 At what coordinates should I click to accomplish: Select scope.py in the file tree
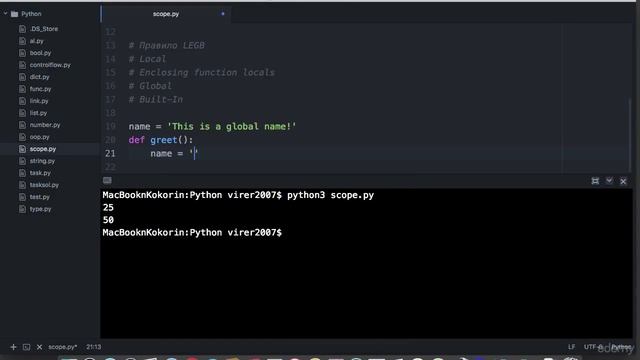[x=42, y=149]
